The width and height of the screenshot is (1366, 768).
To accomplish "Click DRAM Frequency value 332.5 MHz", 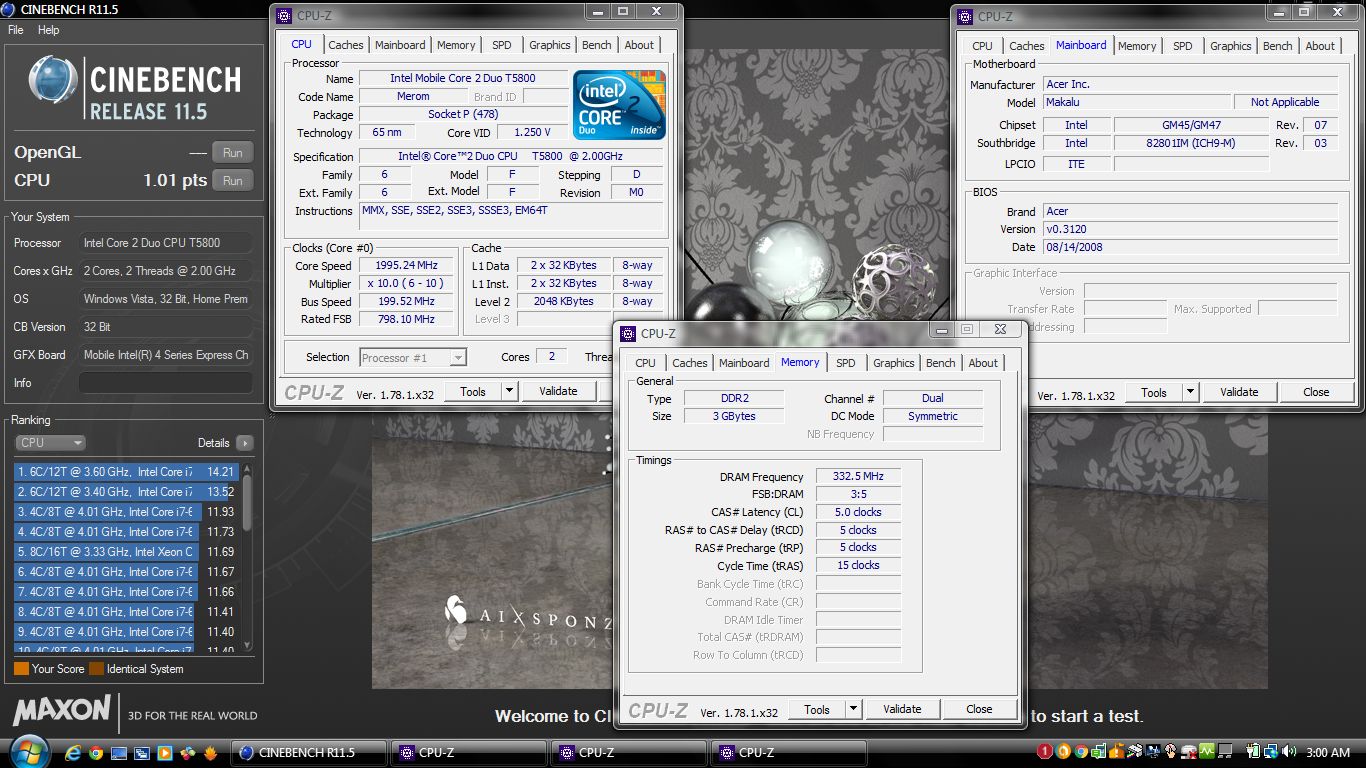I will [858, 477].
